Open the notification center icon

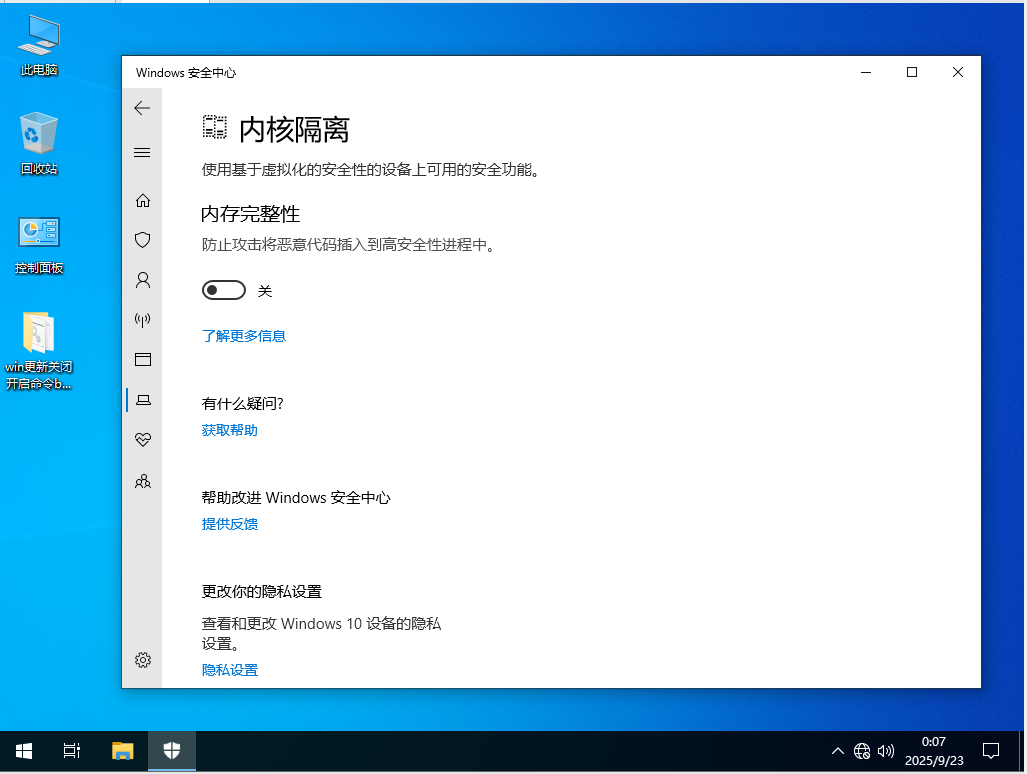click(x=991, y=751)
